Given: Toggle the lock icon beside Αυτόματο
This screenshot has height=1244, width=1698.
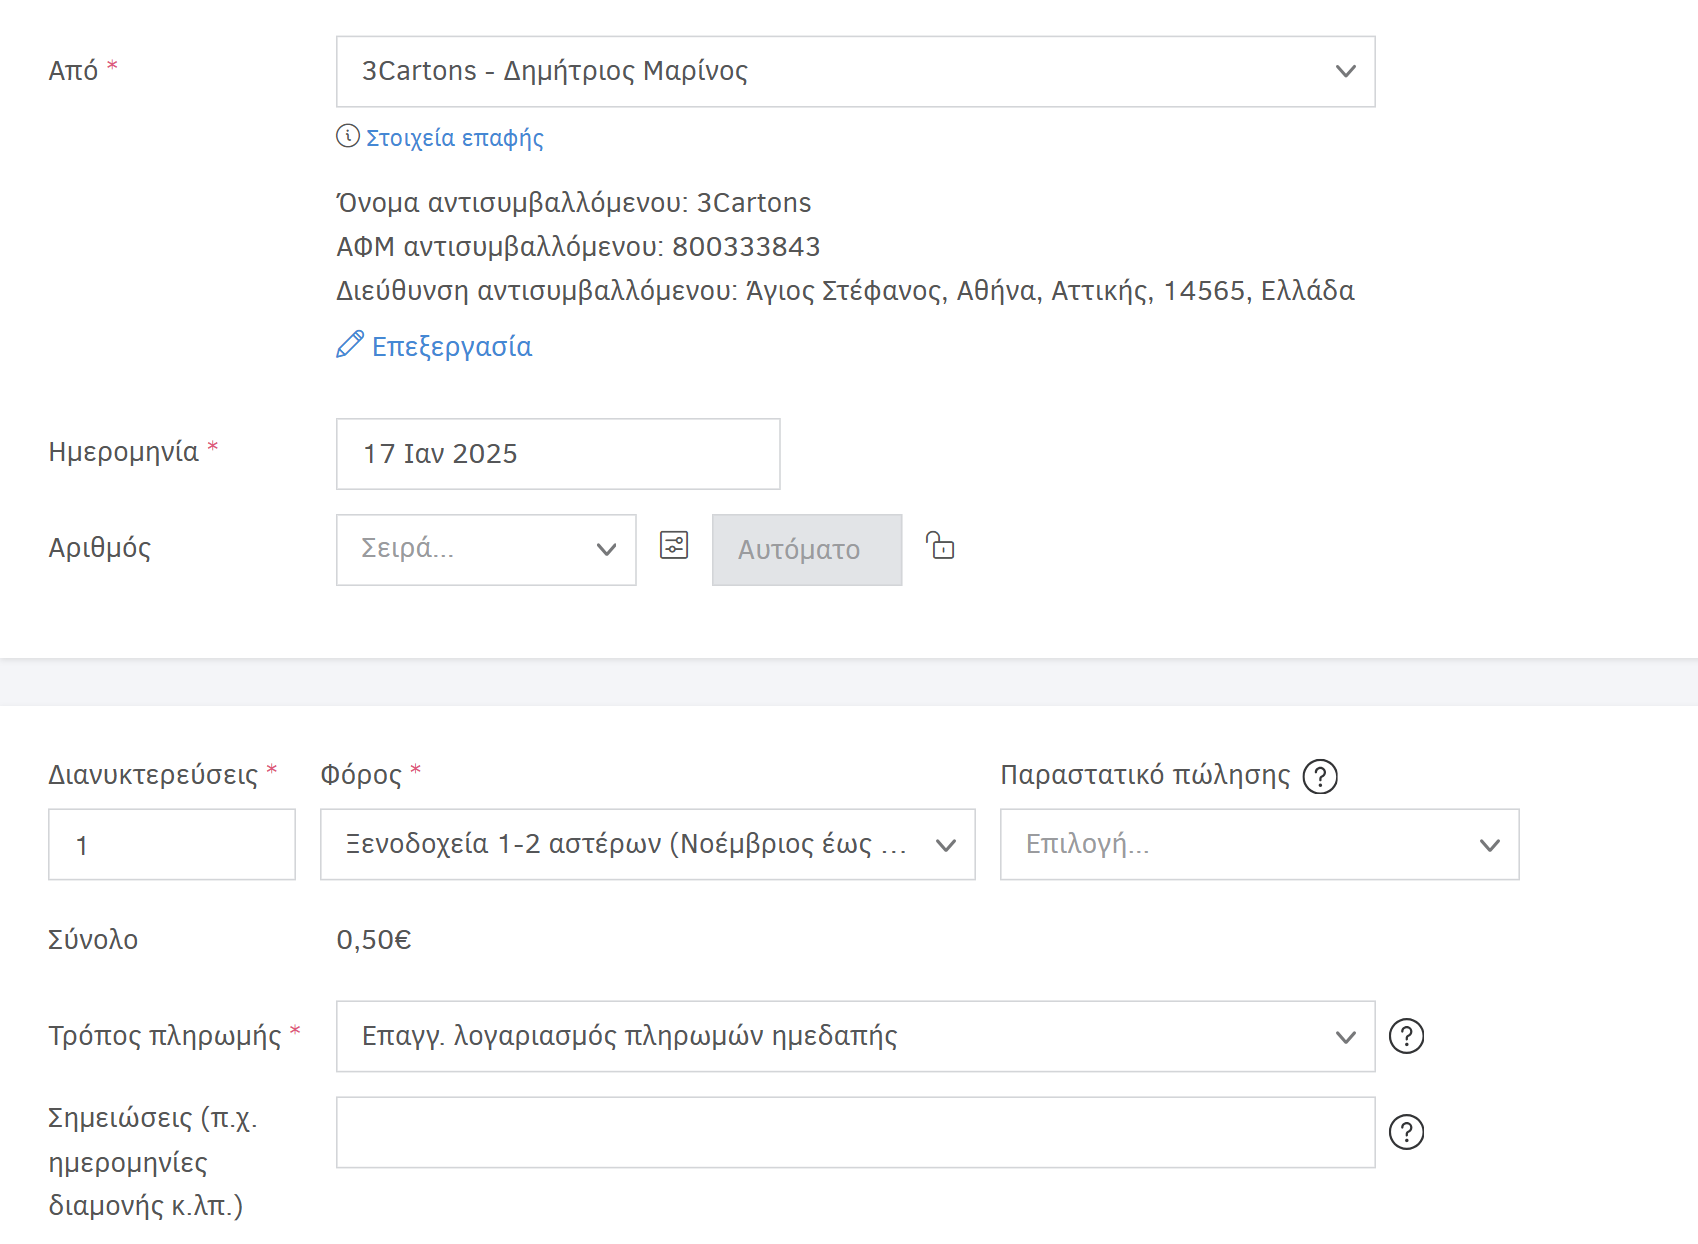Looking at the screenshot, I should click(940, 545).
